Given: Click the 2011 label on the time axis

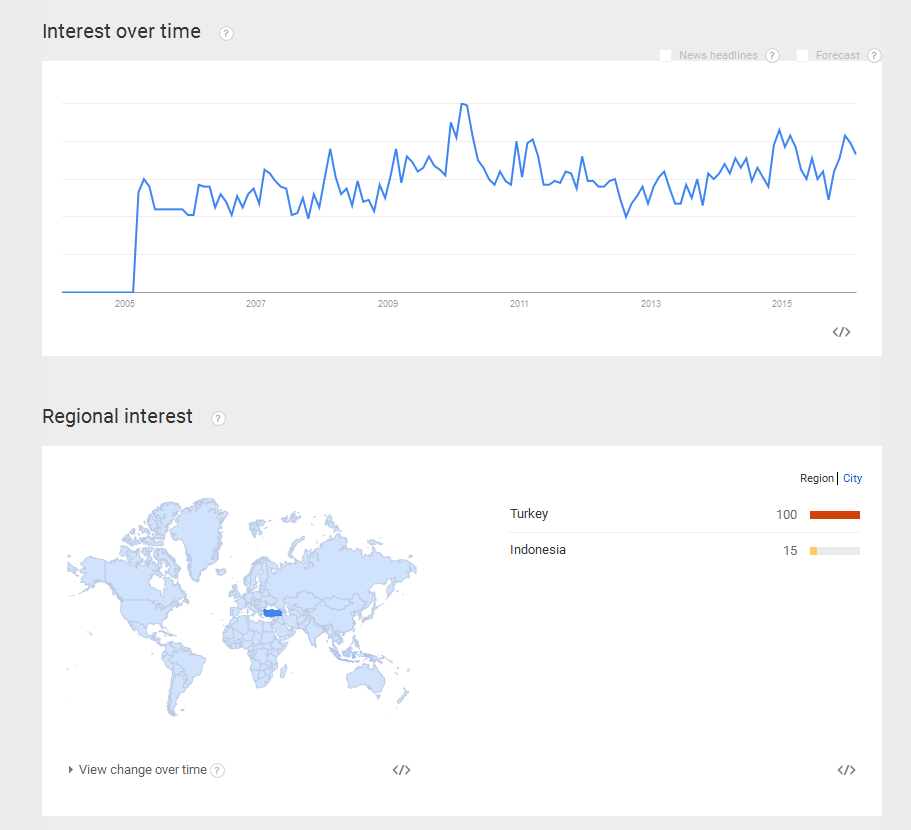Looking at the screenshot, I should [x=519, y=303].
